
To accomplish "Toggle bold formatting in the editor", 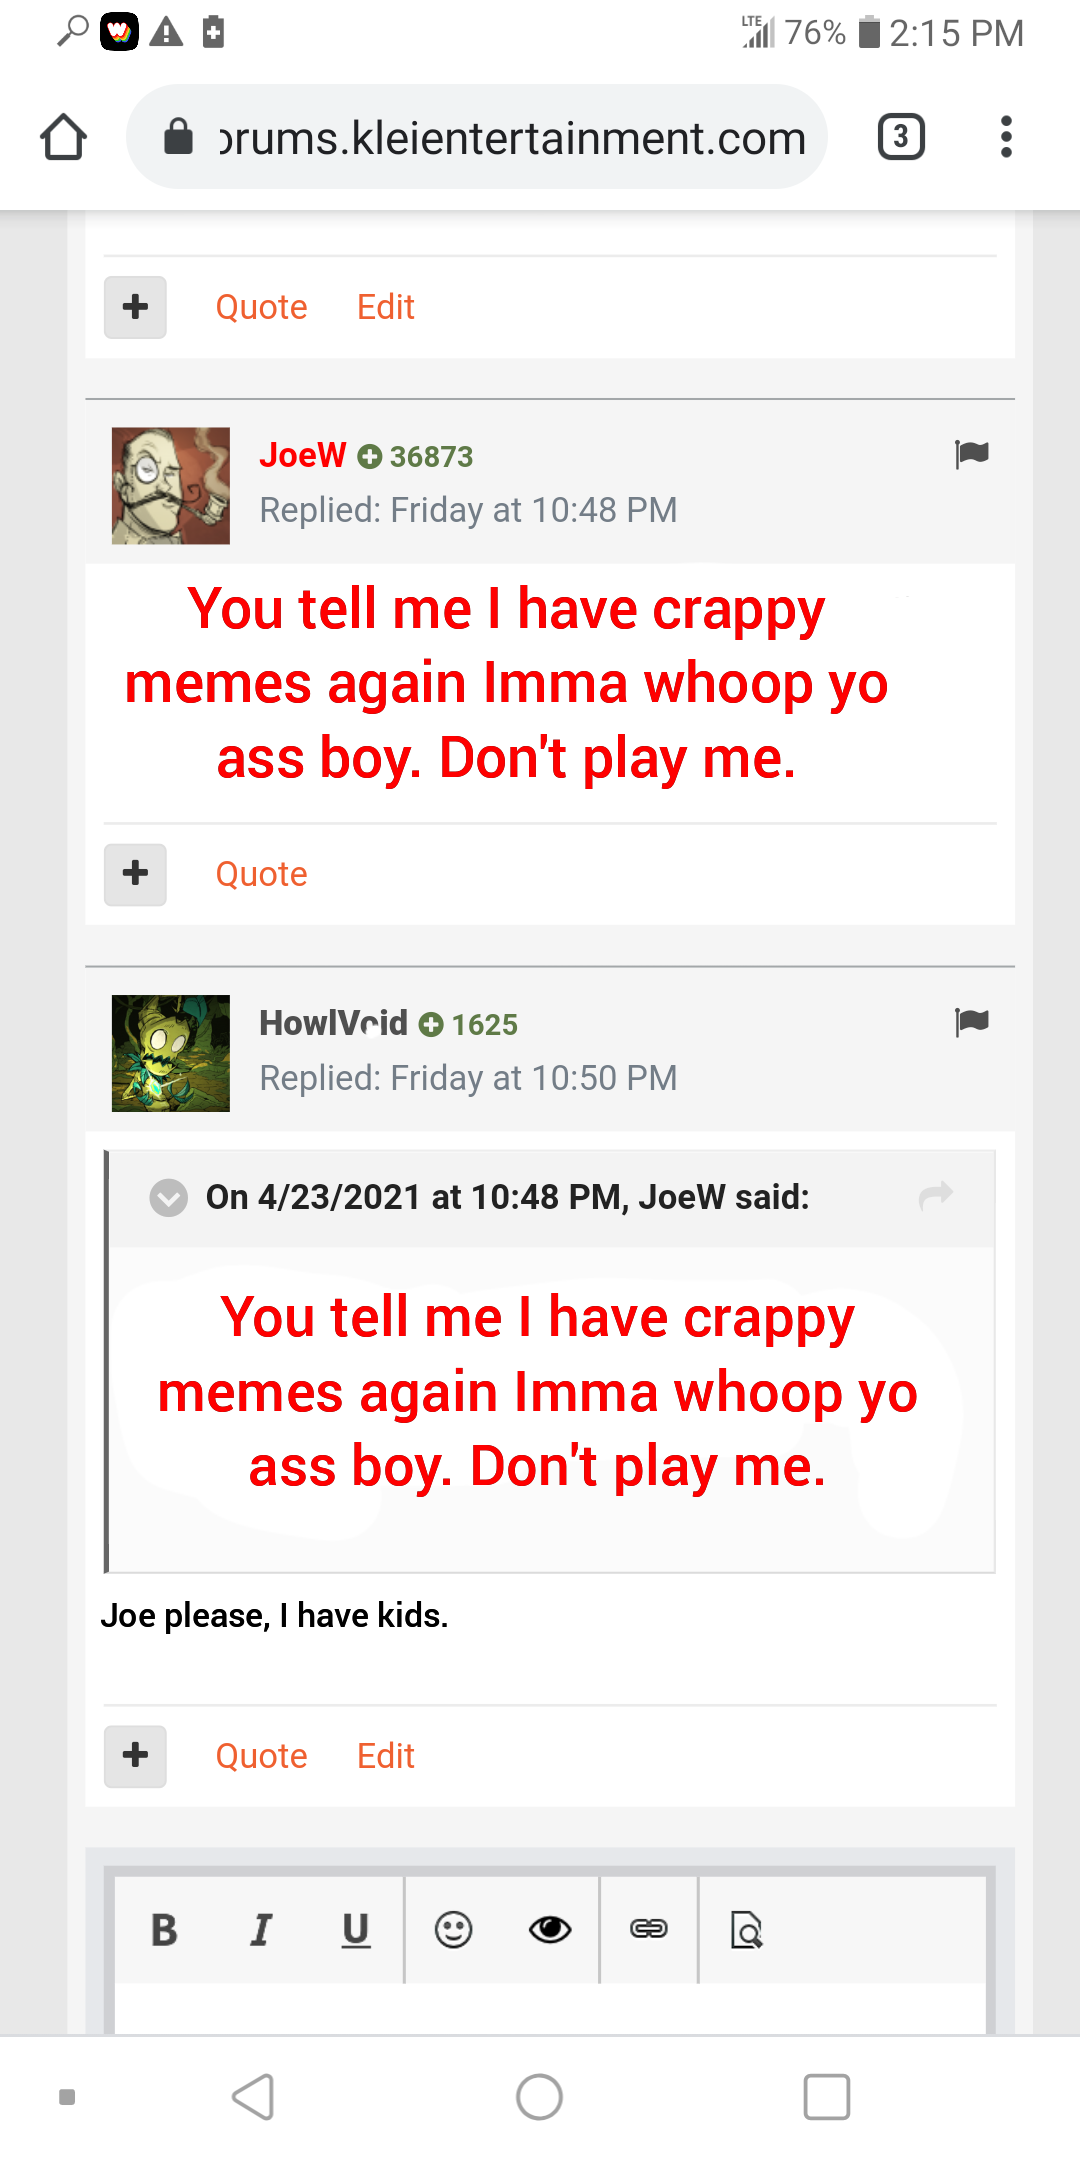I will (164, 1929).
